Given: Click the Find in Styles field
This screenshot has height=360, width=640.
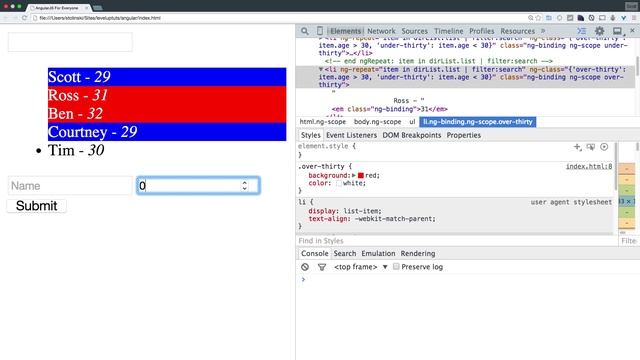Looking at the screenshot, I should point(457,241).
